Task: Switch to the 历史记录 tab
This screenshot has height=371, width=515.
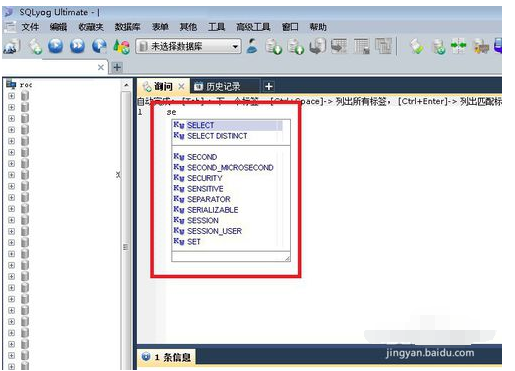Action: pos(223,87)
